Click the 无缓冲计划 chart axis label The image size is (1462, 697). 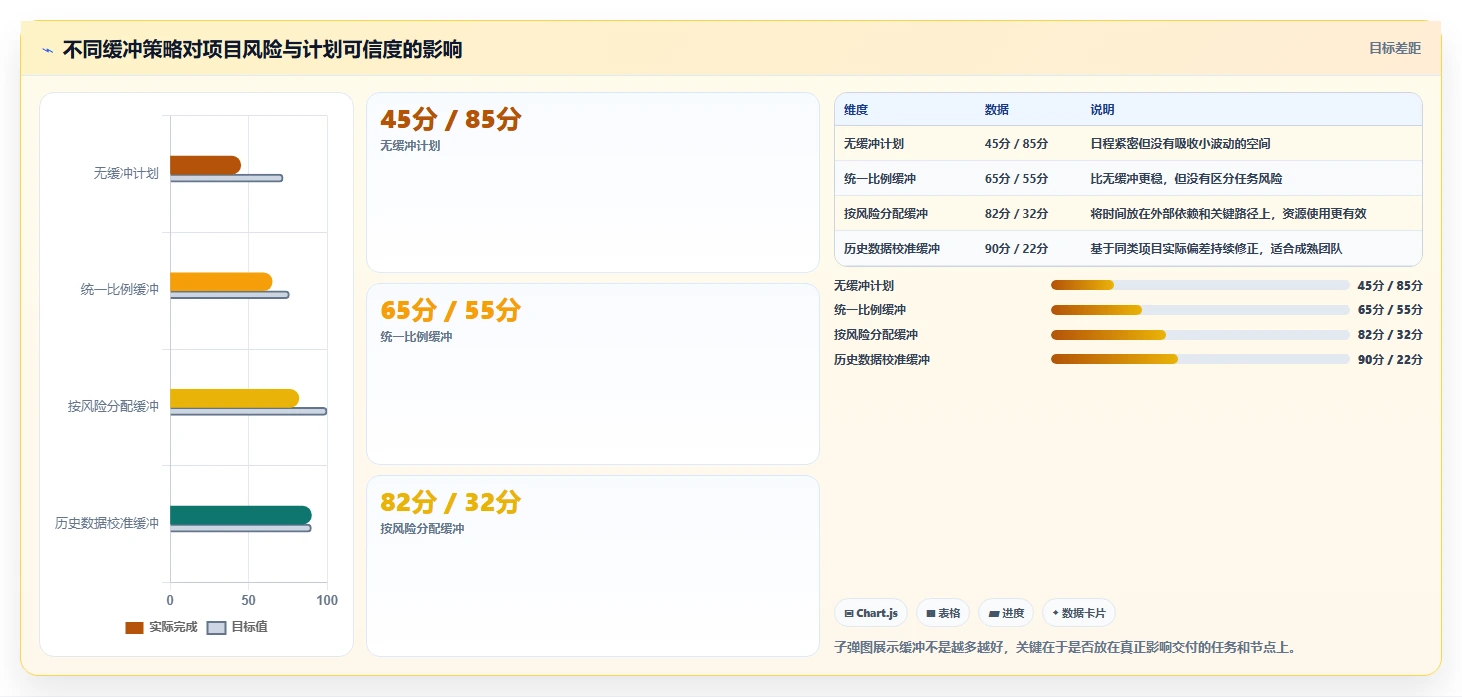click(126, 173)
